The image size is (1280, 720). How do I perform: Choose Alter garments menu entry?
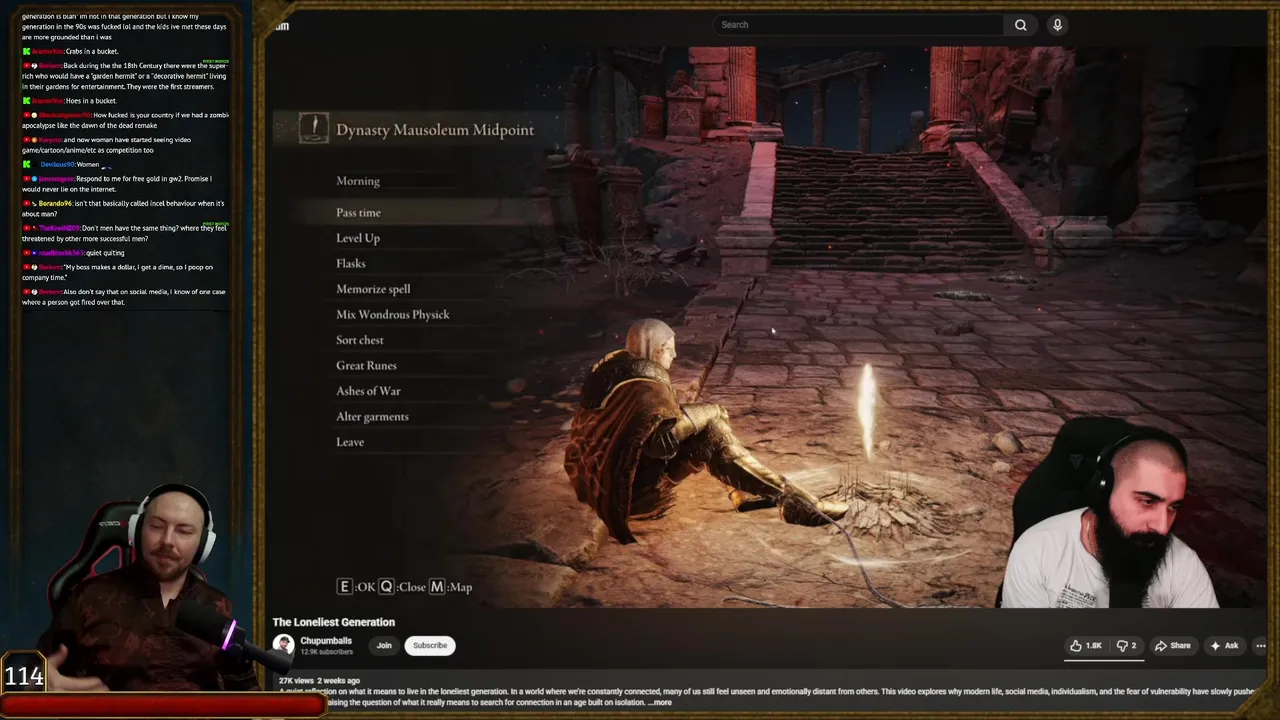pyautogui.click(x=372, y=417)
